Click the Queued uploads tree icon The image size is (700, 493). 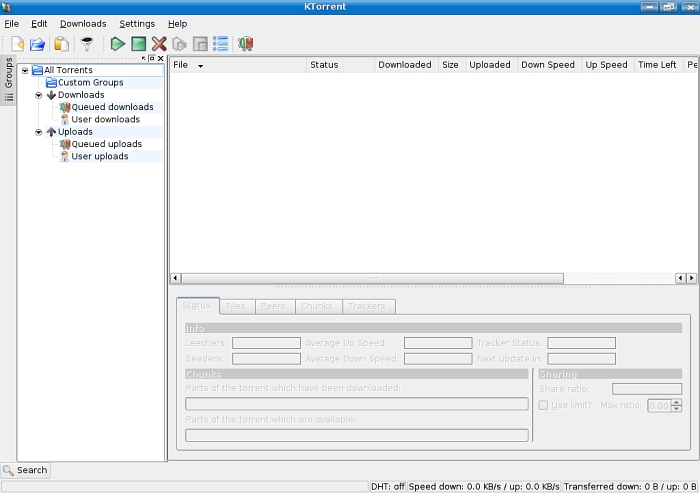tap(65, 144)
